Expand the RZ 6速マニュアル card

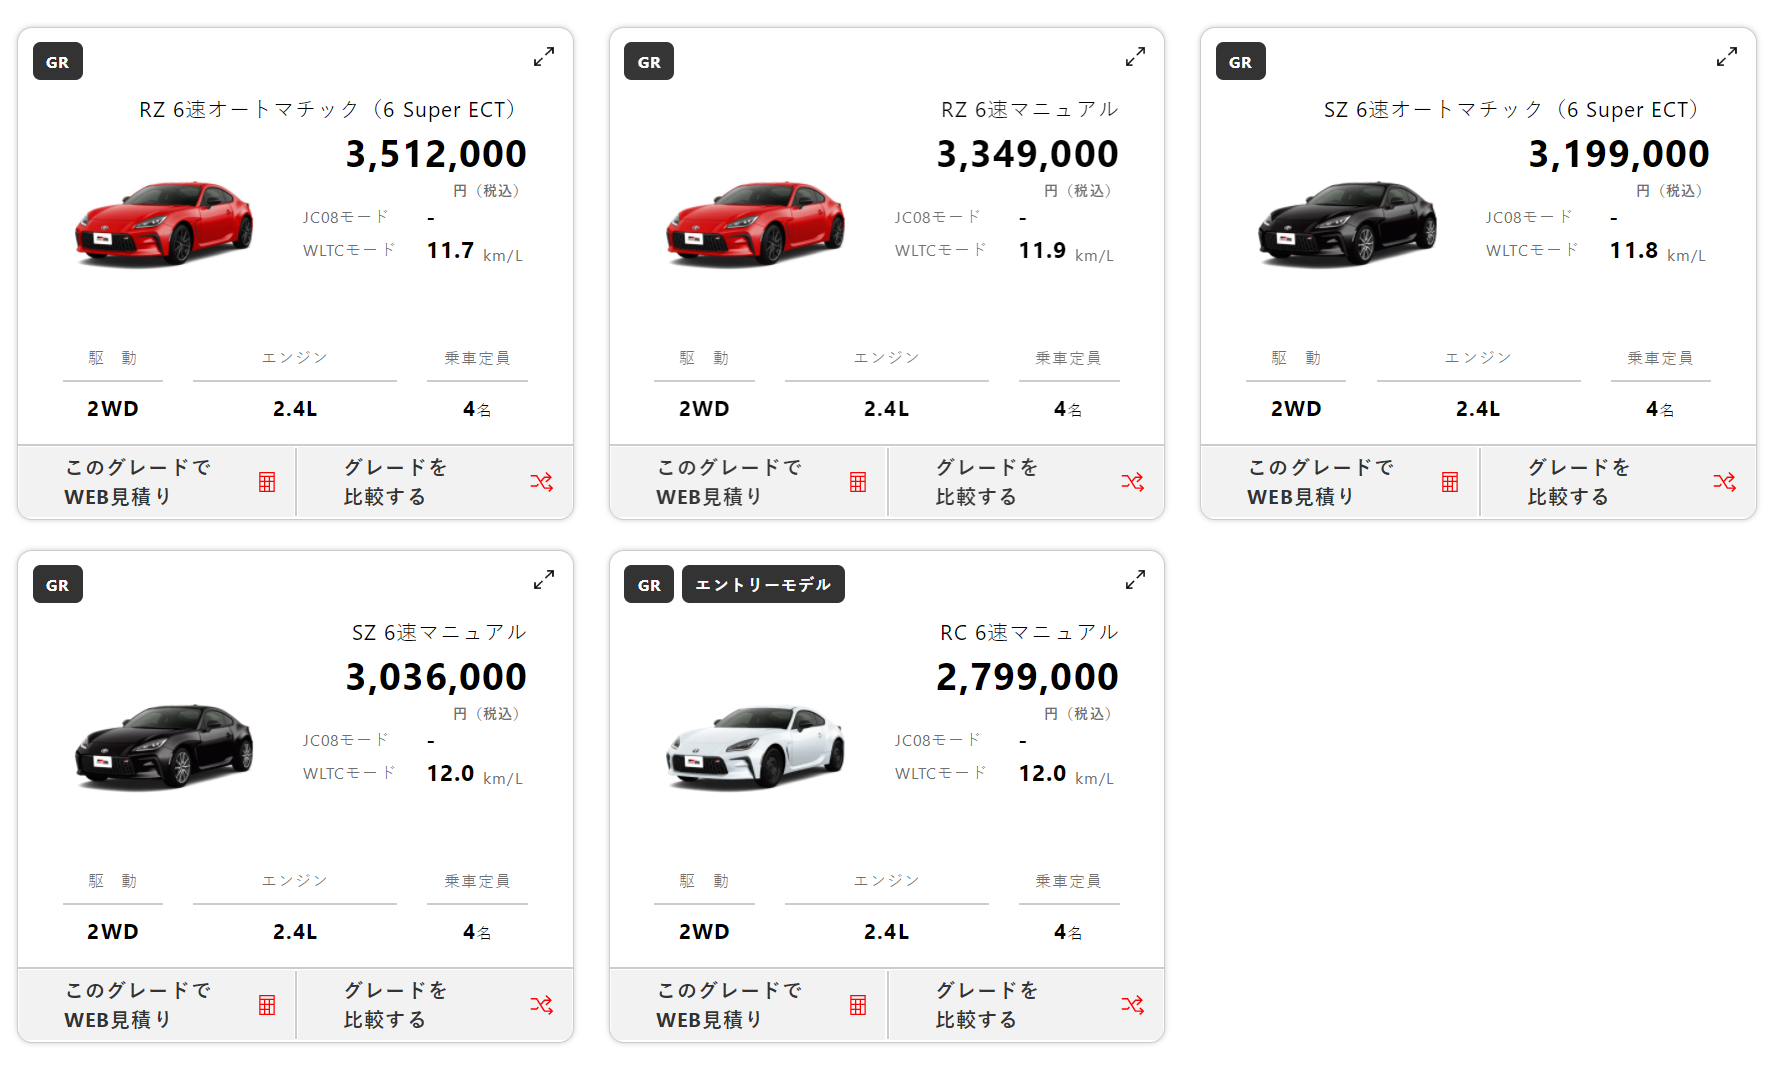(x=1135, y=57)
